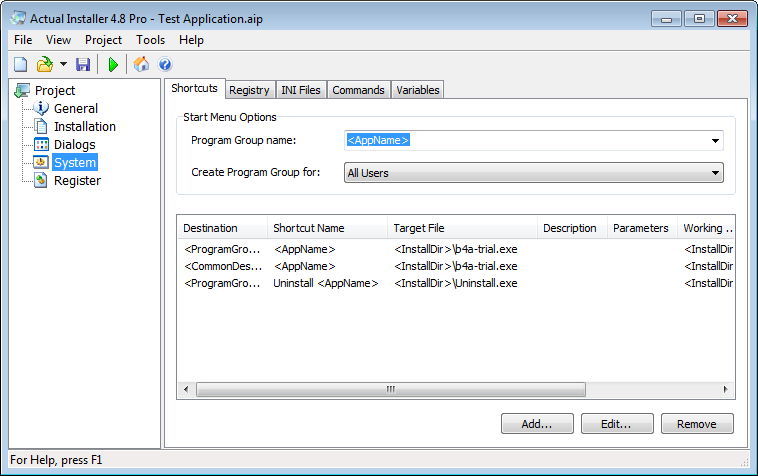The image size is (758, 476).
Task: Select the first <ProgramGro... destination cell
Action: (222, 249)
